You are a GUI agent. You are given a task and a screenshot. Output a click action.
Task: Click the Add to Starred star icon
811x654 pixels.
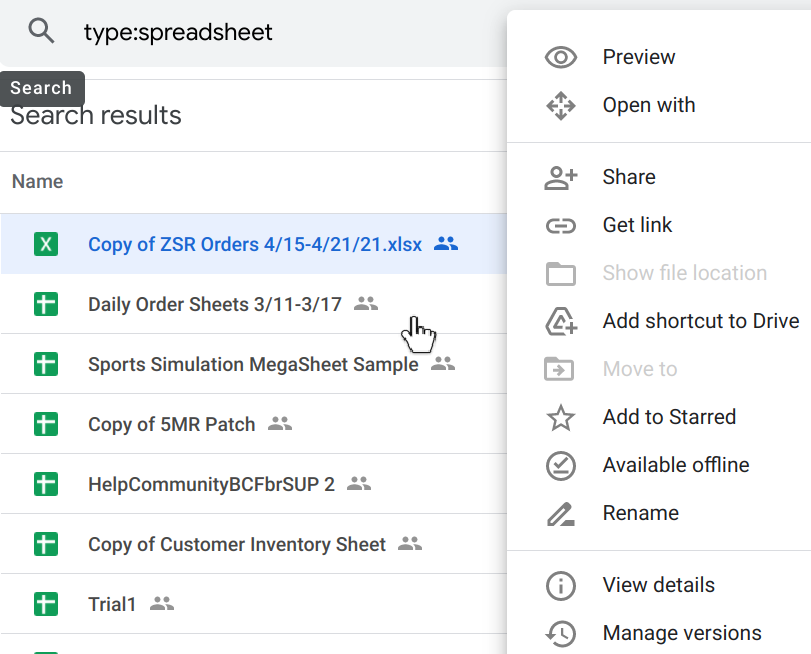(x=560, y=417)
